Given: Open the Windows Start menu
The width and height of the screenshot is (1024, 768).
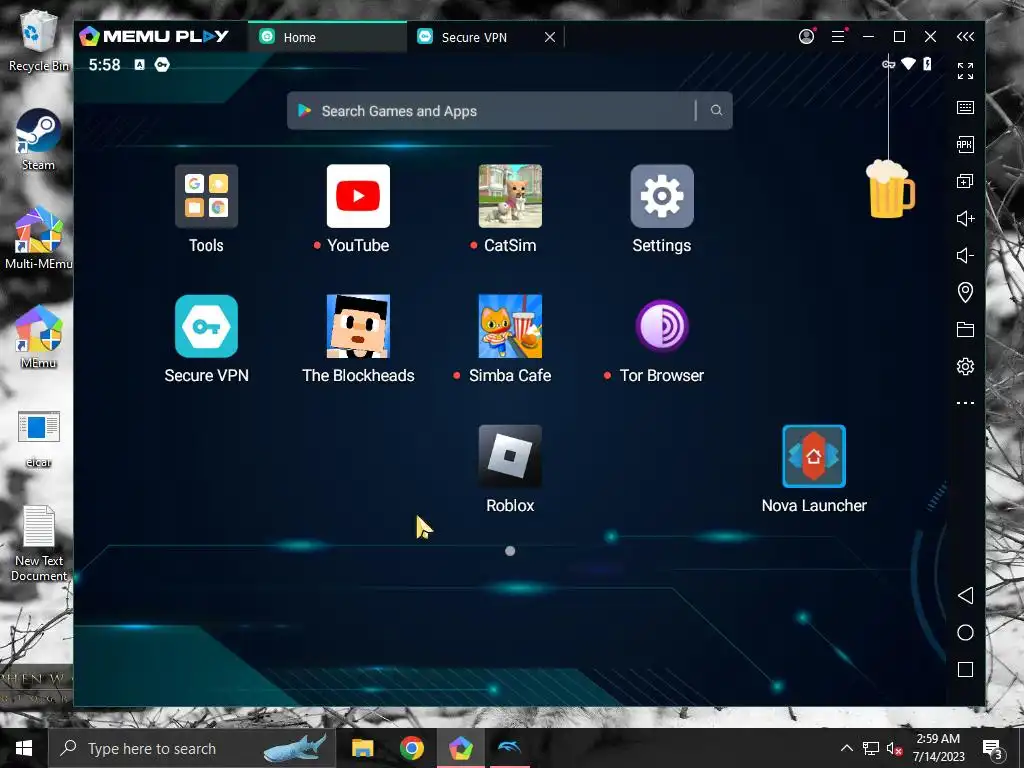Looking at the screenshot, I should point(24,748).
